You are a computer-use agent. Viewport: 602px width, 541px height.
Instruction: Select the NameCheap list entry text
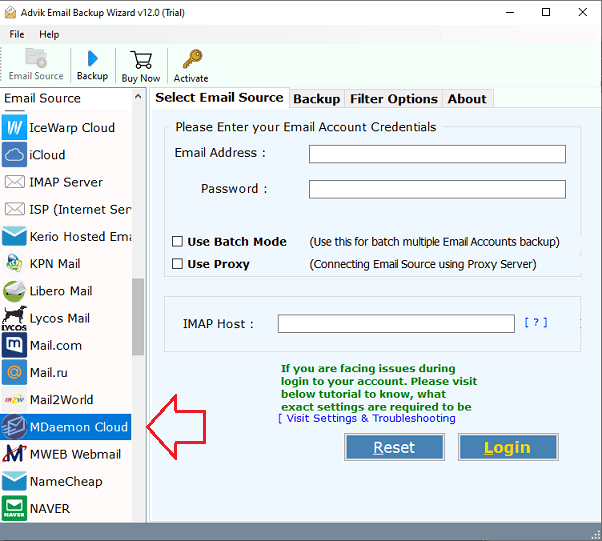pos(66,481)
